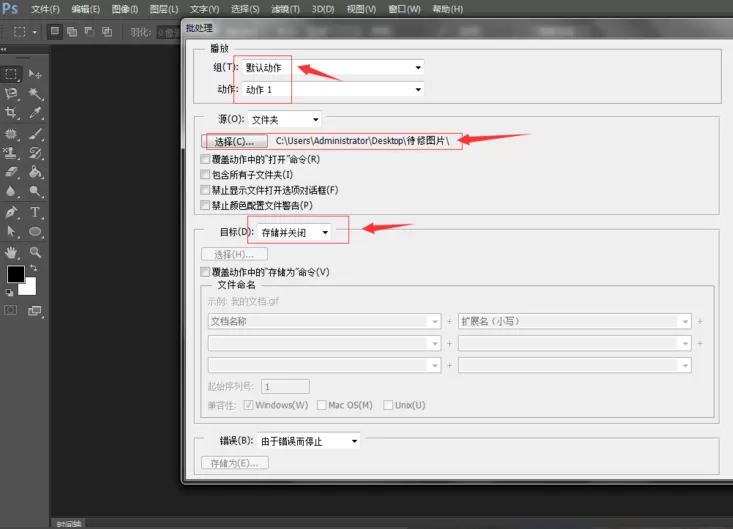
Task: Toggle 禁止显示文件打开选项对话框(F) checkbox
Action: tap(205, 190)
